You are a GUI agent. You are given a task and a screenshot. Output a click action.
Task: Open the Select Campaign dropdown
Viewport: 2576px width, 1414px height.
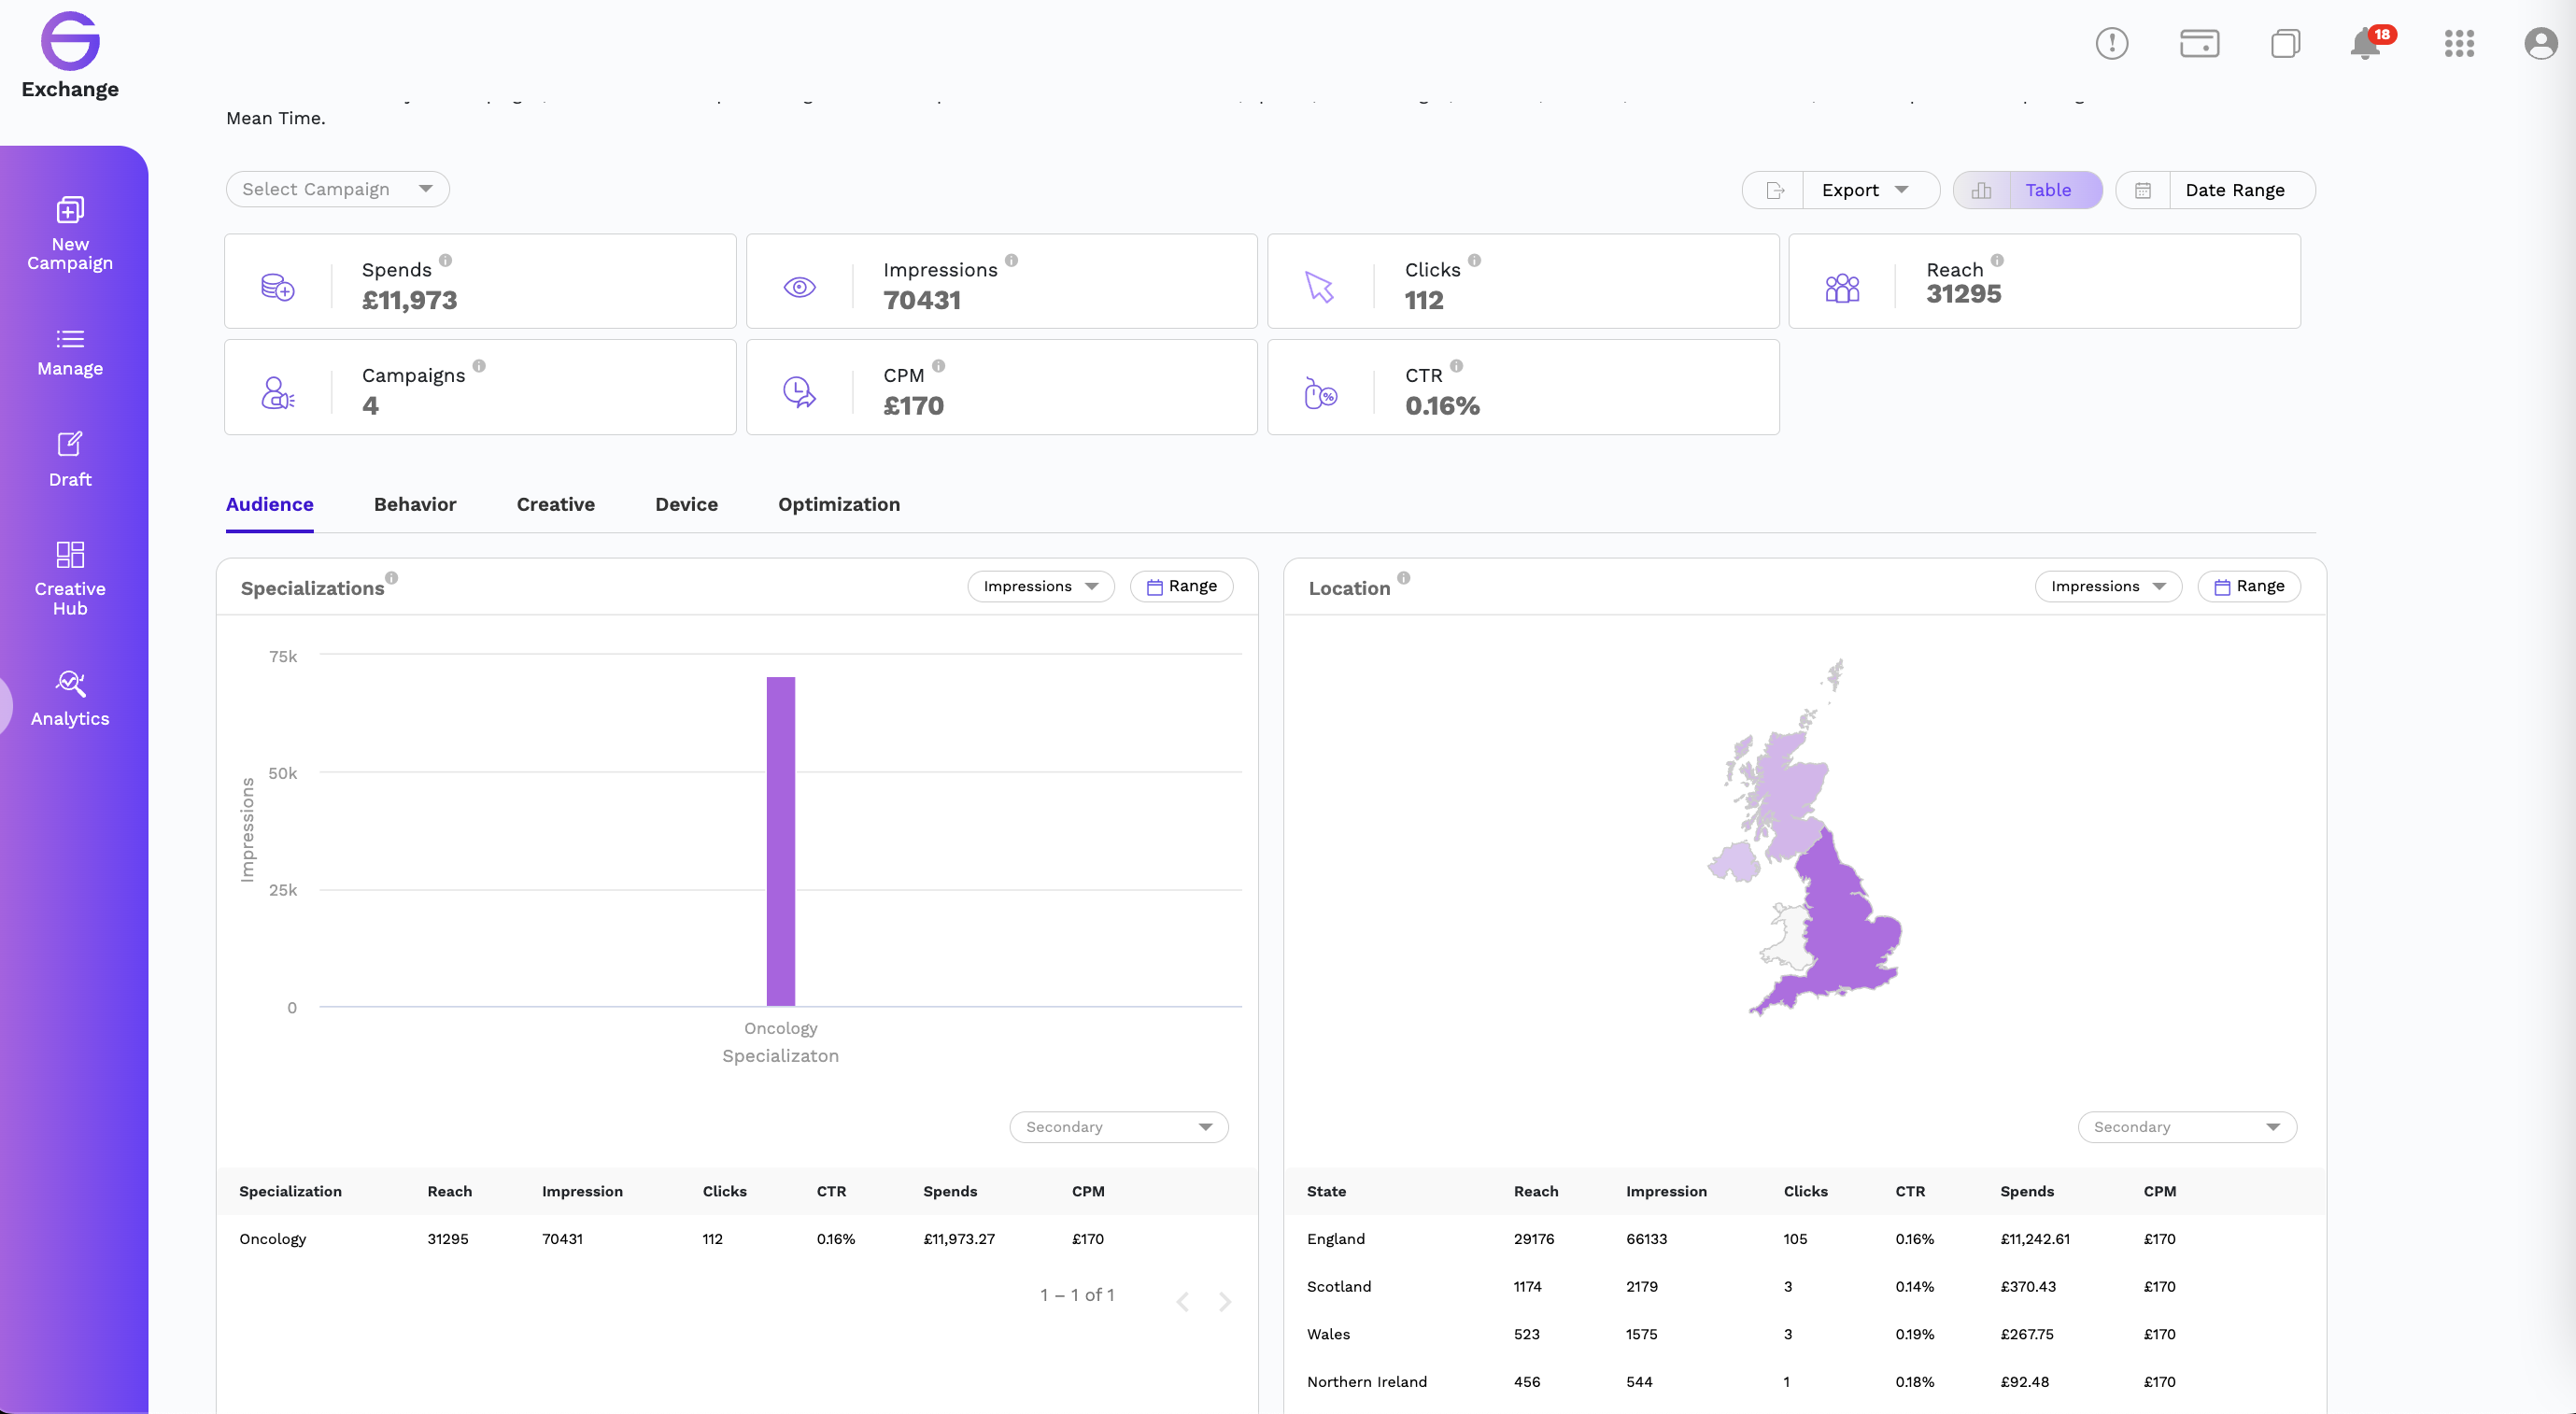(x=337, y=189)
